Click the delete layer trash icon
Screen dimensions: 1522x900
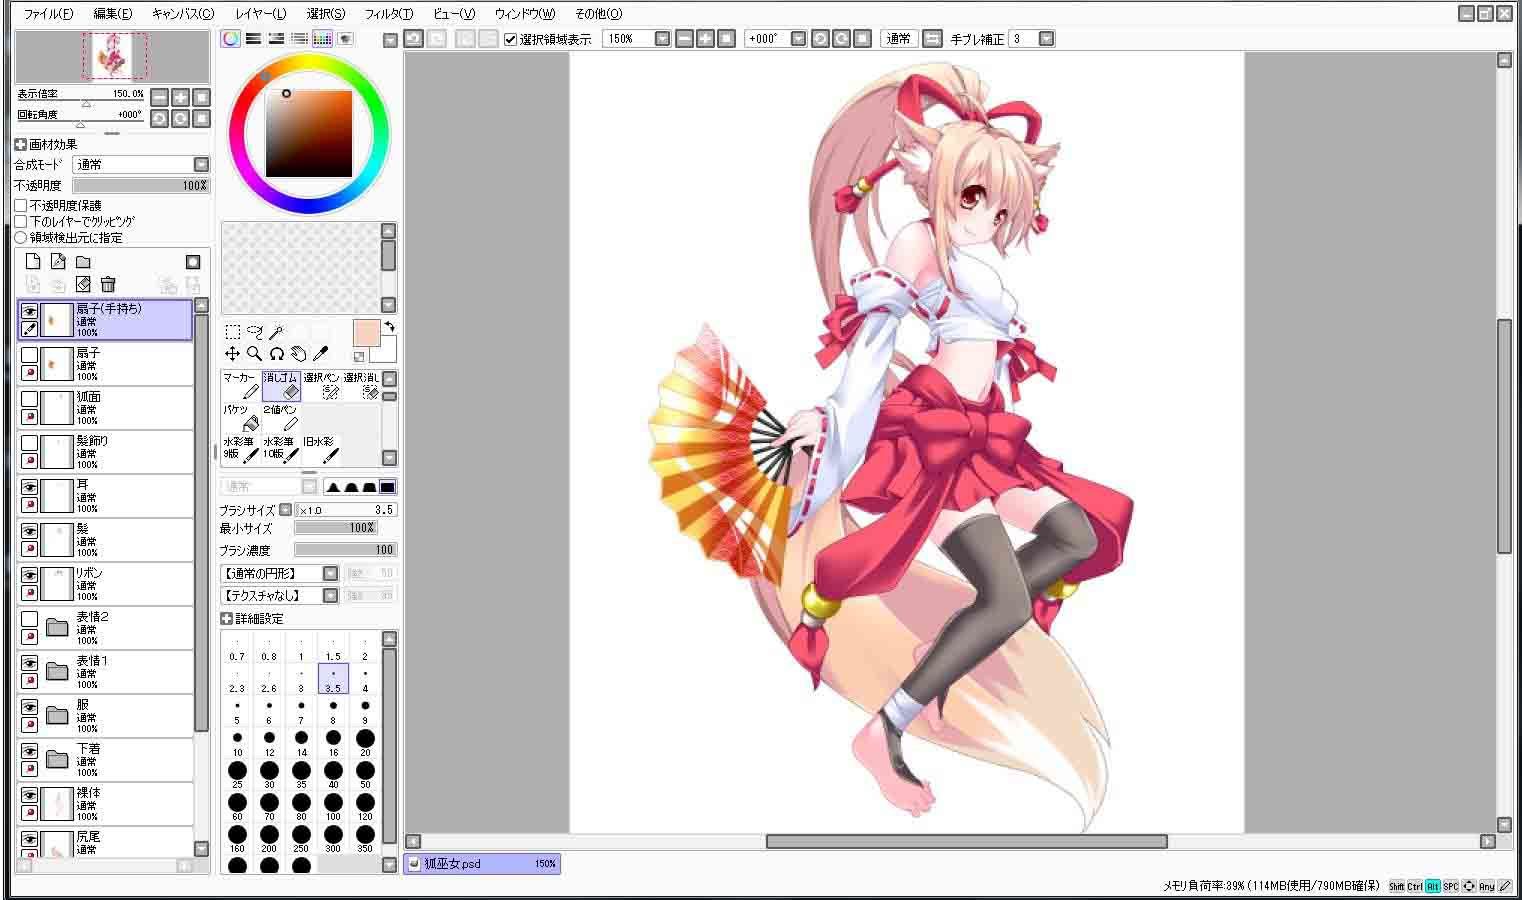108,285
